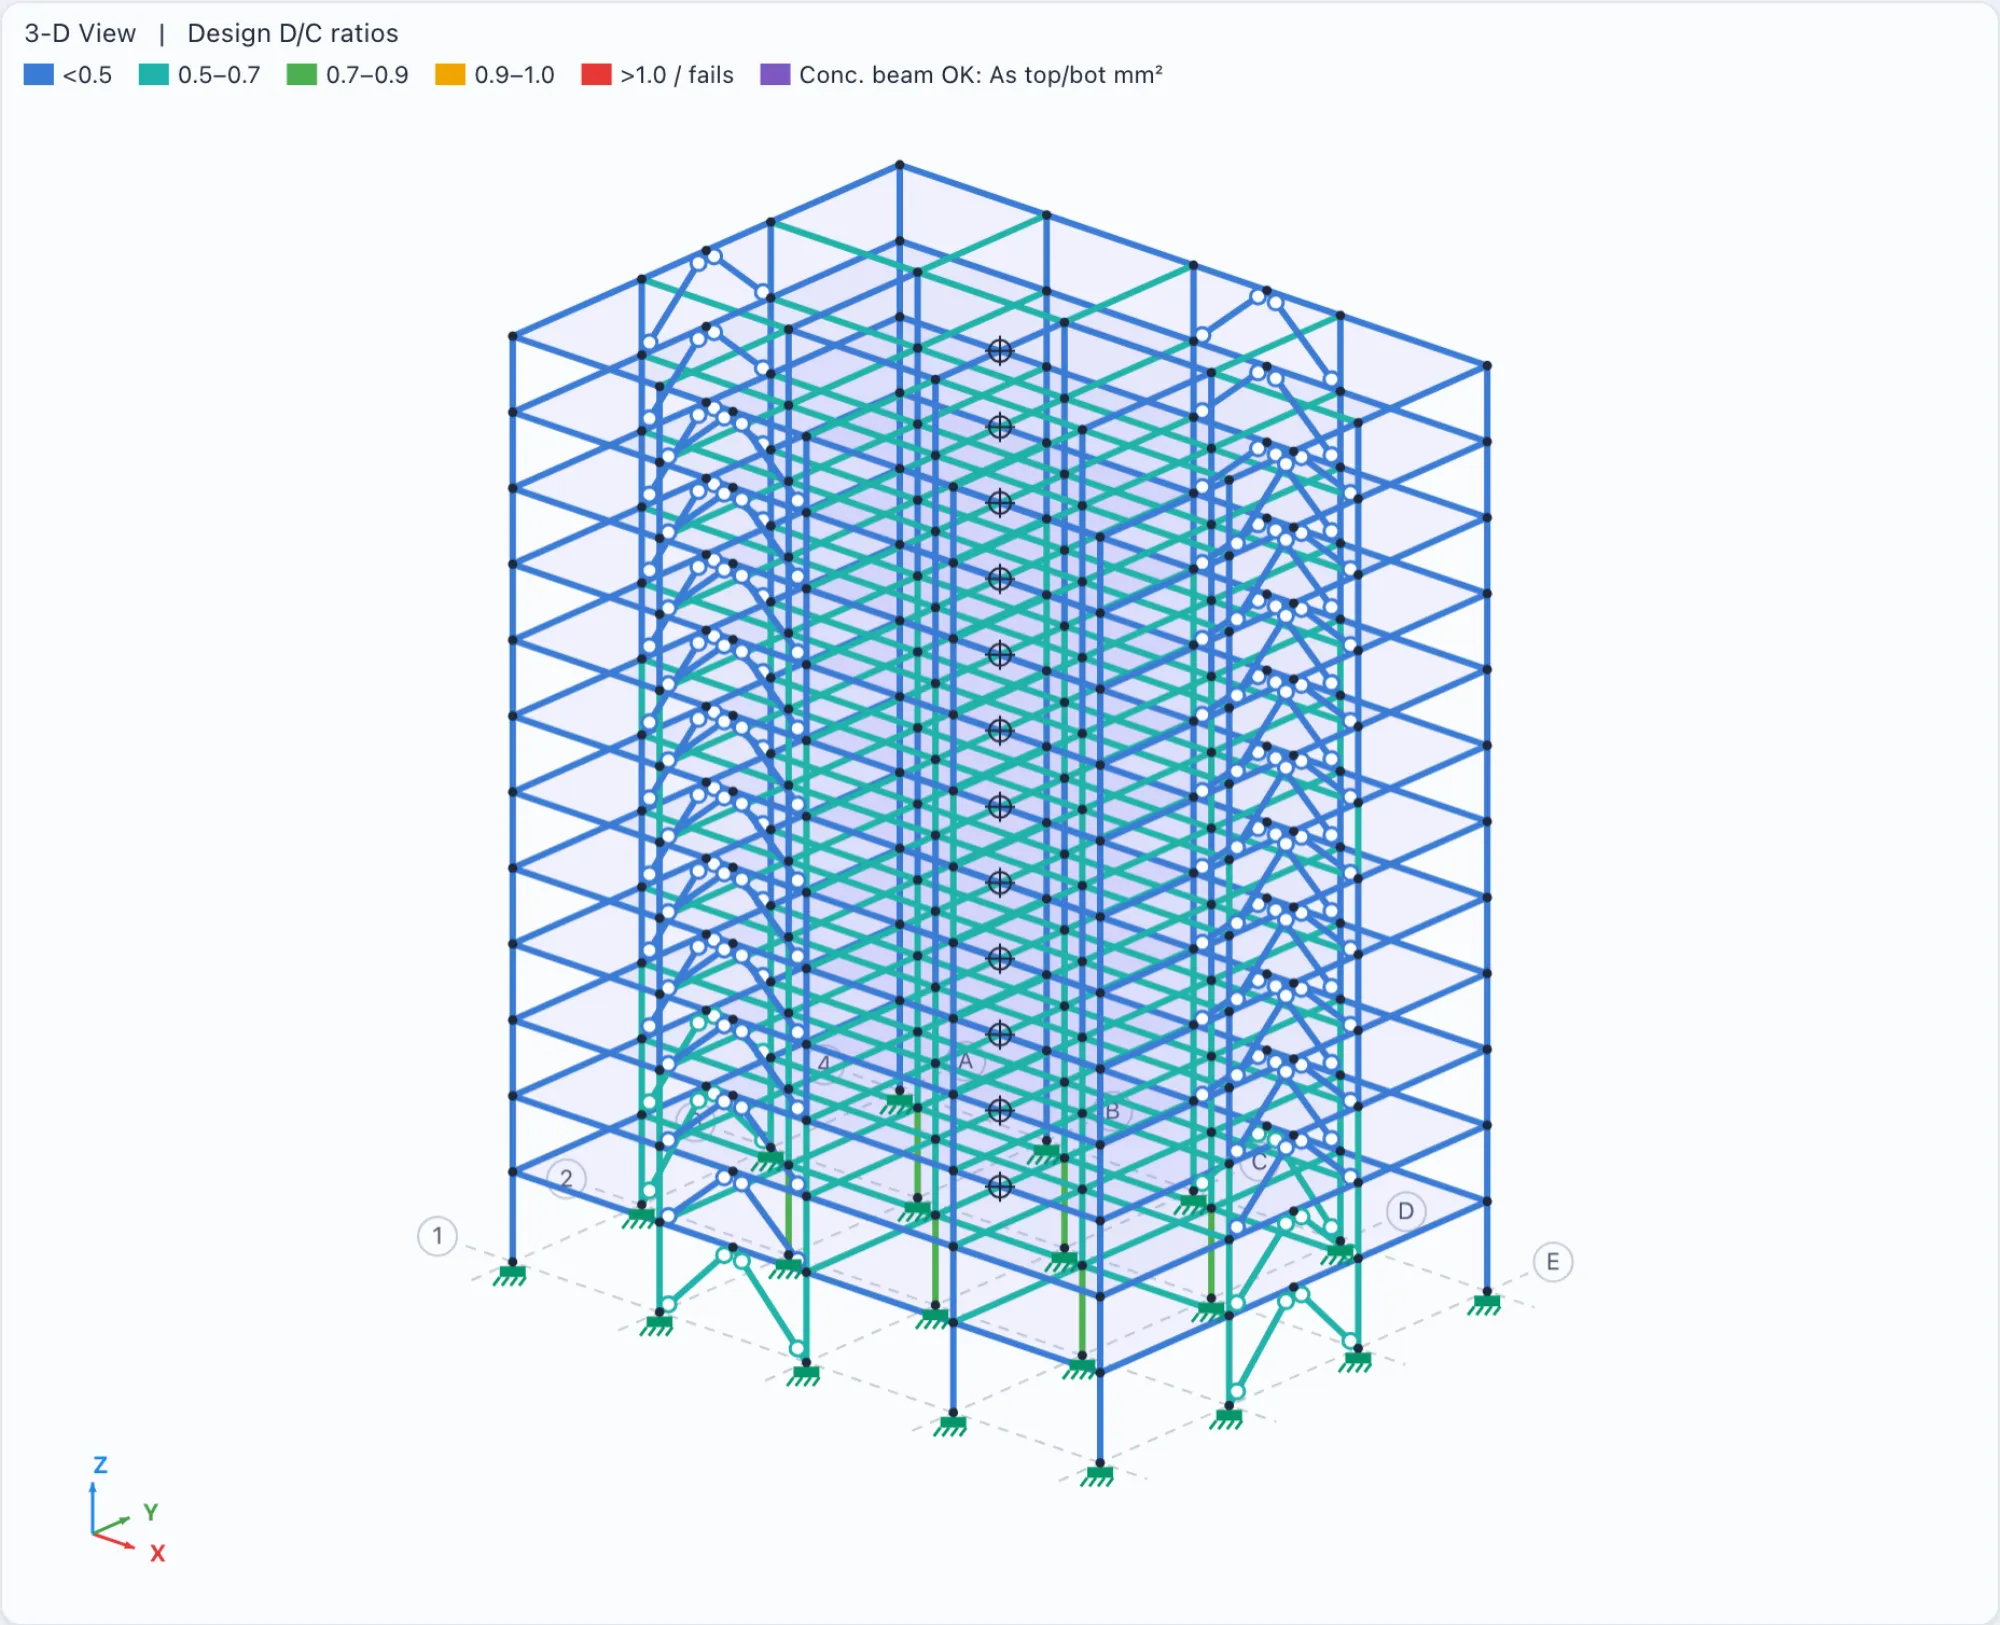Click 'Conc. beam OK: As top/bot mm²' label
This screenshot has height=1625, width=2000.
point(981,75)
